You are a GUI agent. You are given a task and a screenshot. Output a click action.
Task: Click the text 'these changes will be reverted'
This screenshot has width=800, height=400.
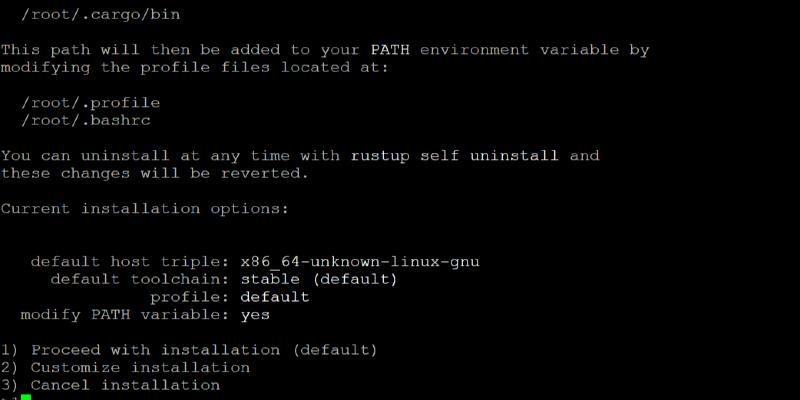(x=155, y=173)
